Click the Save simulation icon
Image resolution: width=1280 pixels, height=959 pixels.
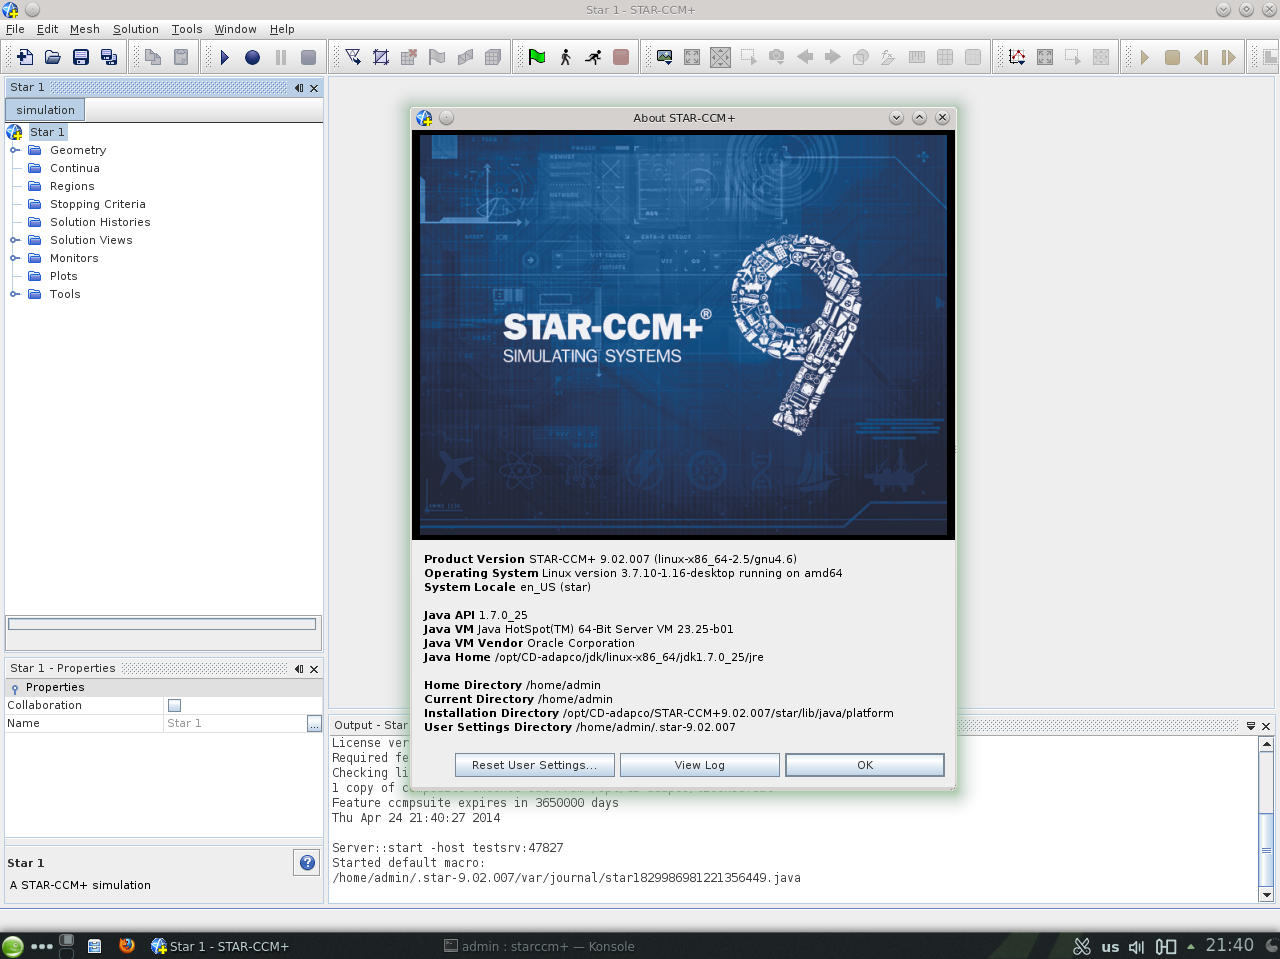click(81, 57)
